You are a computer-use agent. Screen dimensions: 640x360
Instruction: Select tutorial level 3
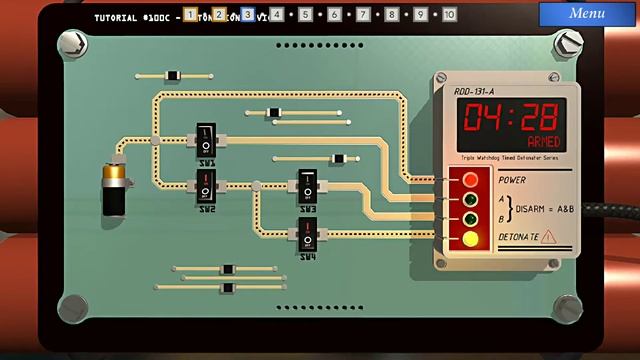coord(247,15)
